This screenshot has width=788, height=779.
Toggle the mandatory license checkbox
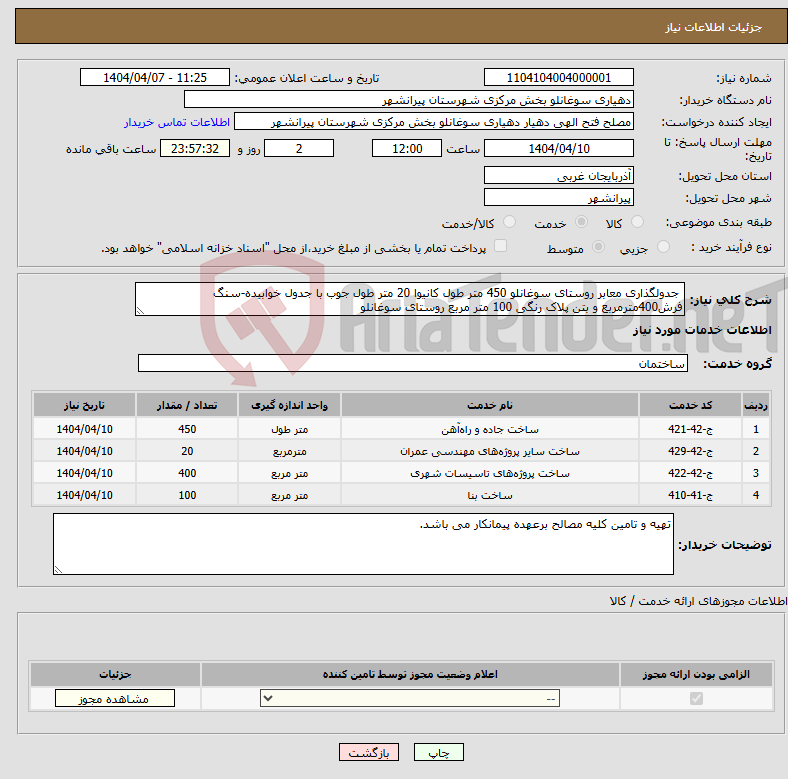tap(696, 698)
